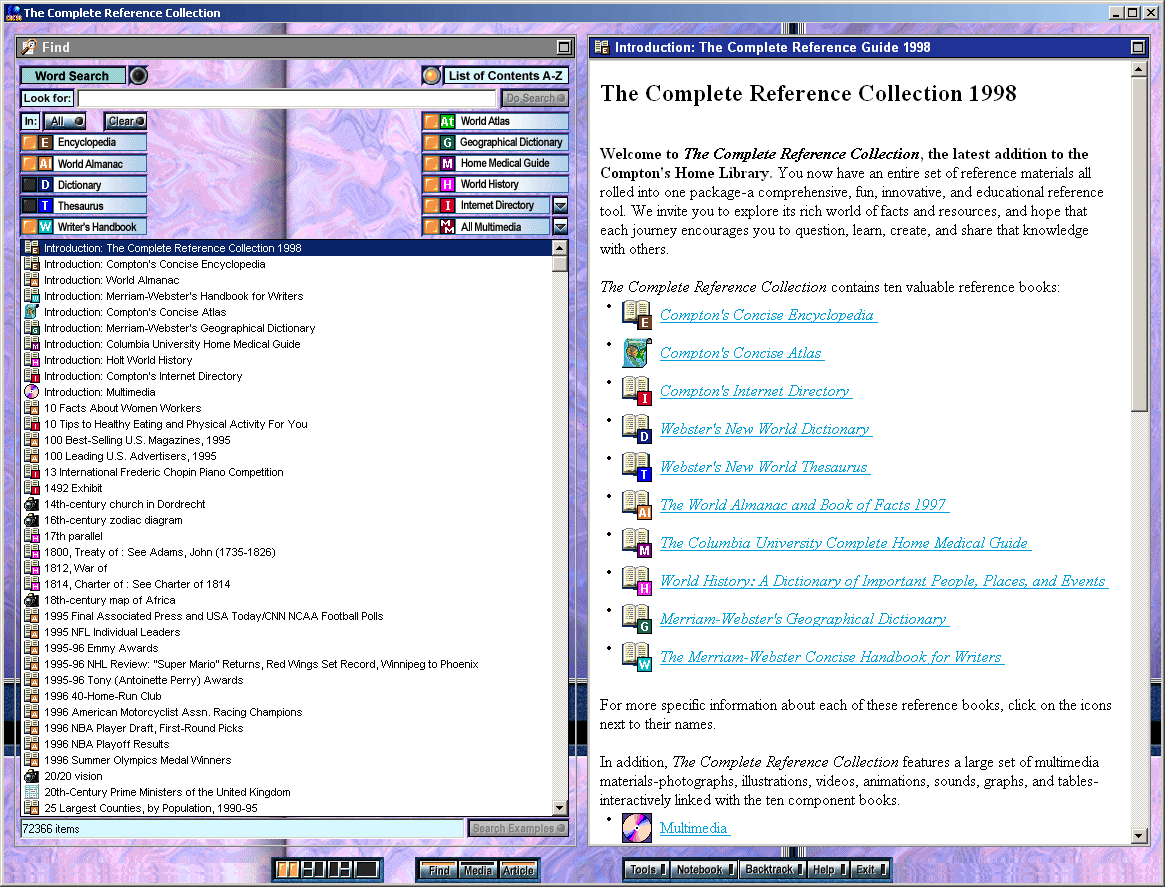Open the Compton's Concise Encyclopedia link
The height and width of the screenshot is (887, 1165).
pyautogui.click(x=767, y=315)
